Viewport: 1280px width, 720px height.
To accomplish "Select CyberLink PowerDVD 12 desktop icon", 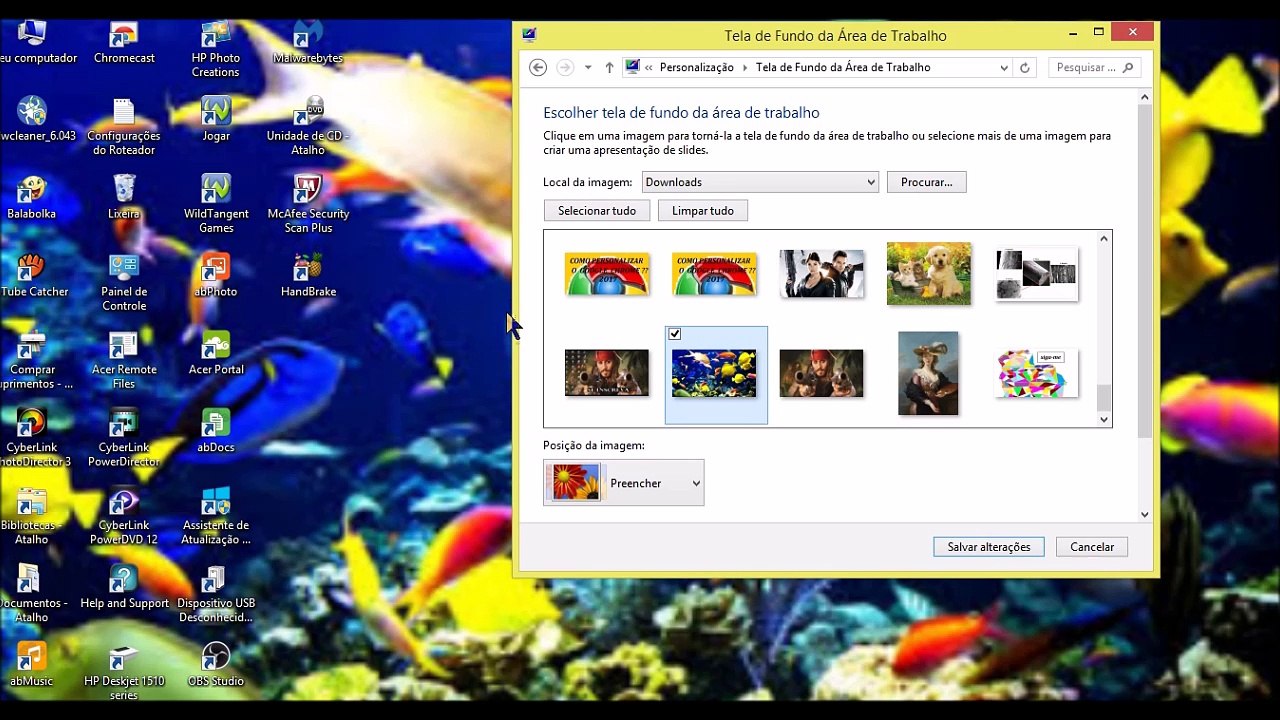I will [x=124, y=517].
